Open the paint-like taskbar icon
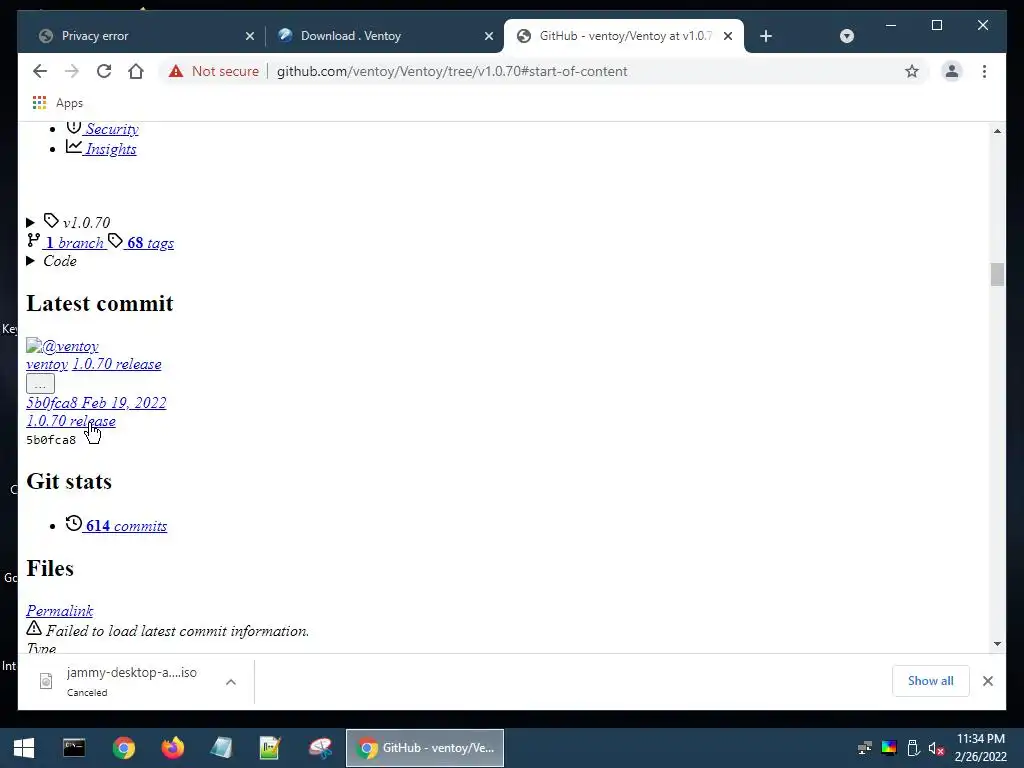1024x768 pixels. pos(320,748)
